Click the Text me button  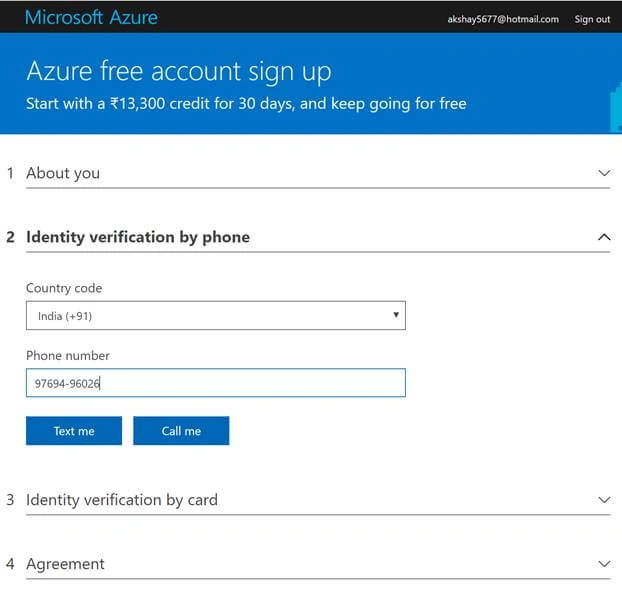tap(74, 431)
